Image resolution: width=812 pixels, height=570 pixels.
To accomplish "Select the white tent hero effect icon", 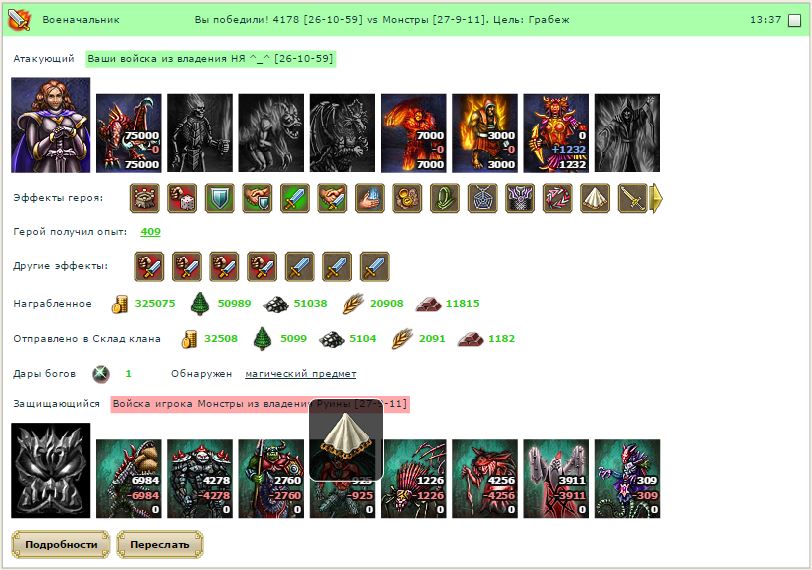I will coord(595,198).
